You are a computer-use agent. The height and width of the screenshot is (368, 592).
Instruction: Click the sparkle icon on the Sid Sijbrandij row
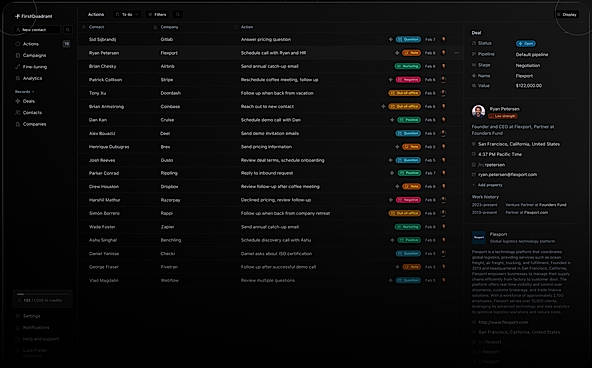point(390,39)
